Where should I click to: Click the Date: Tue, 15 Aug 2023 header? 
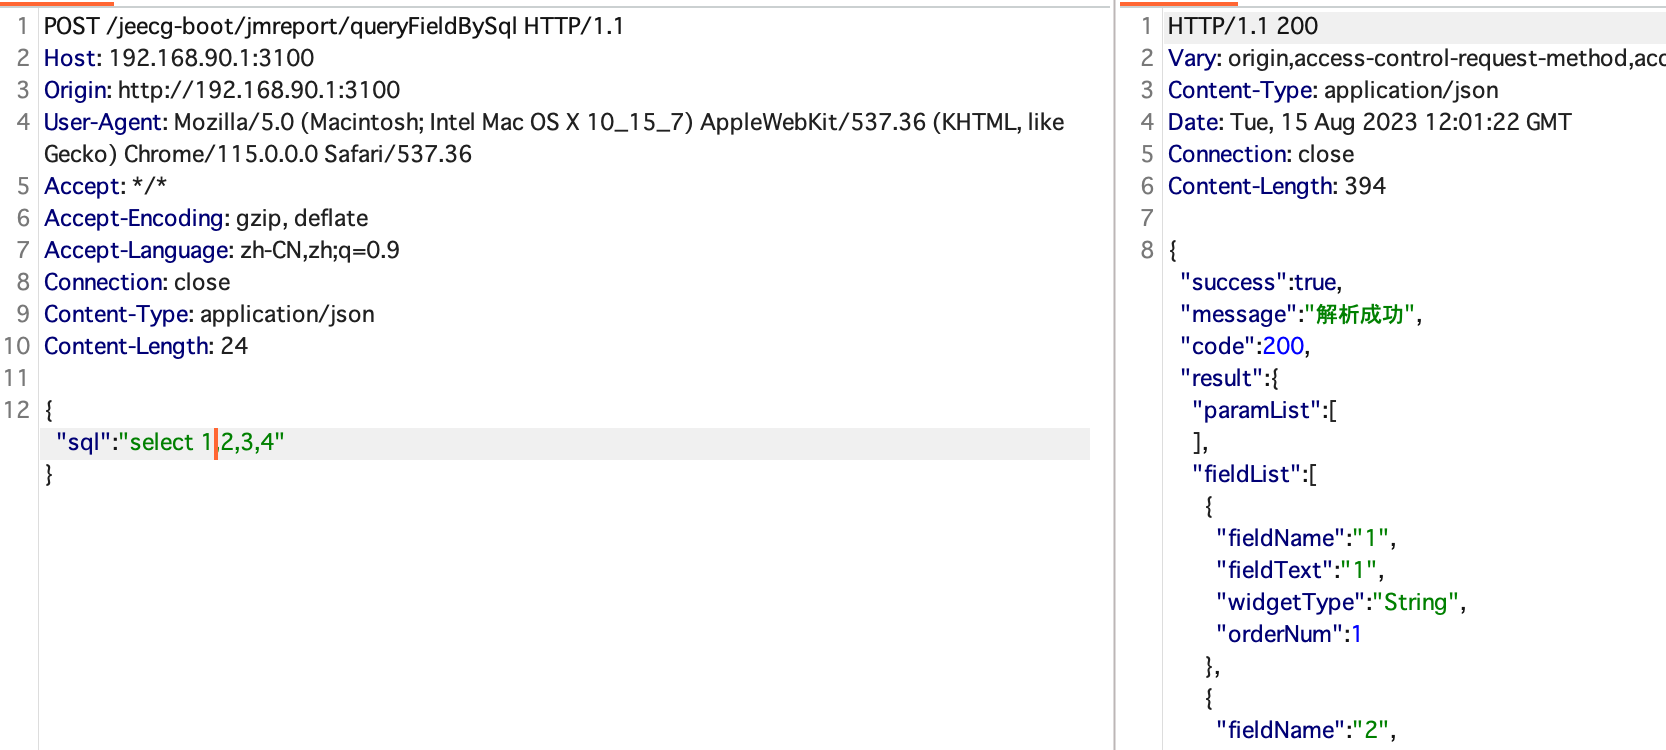[1370, 122]
